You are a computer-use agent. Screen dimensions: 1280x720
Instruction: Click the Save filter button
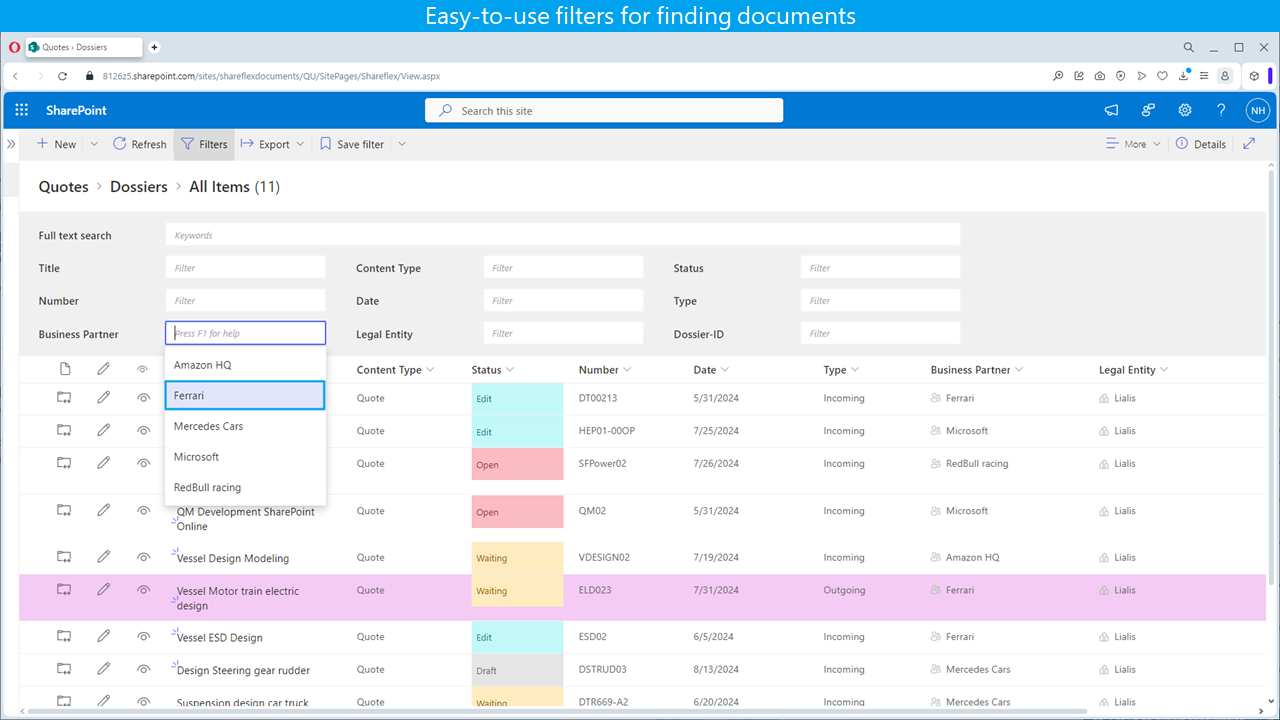[352, 144]
